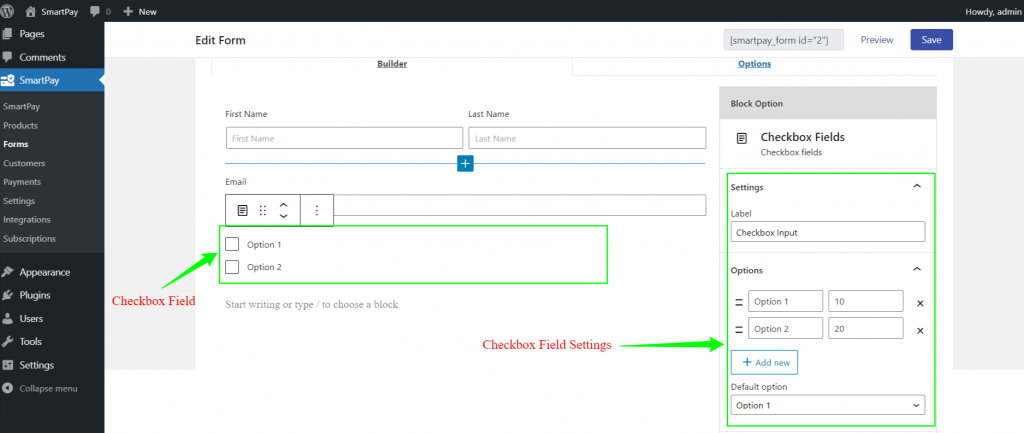Image resolution: width=1024 pixels, height=433 pixels.
Task: Open block more options three-dot menu
Action: 317,210
